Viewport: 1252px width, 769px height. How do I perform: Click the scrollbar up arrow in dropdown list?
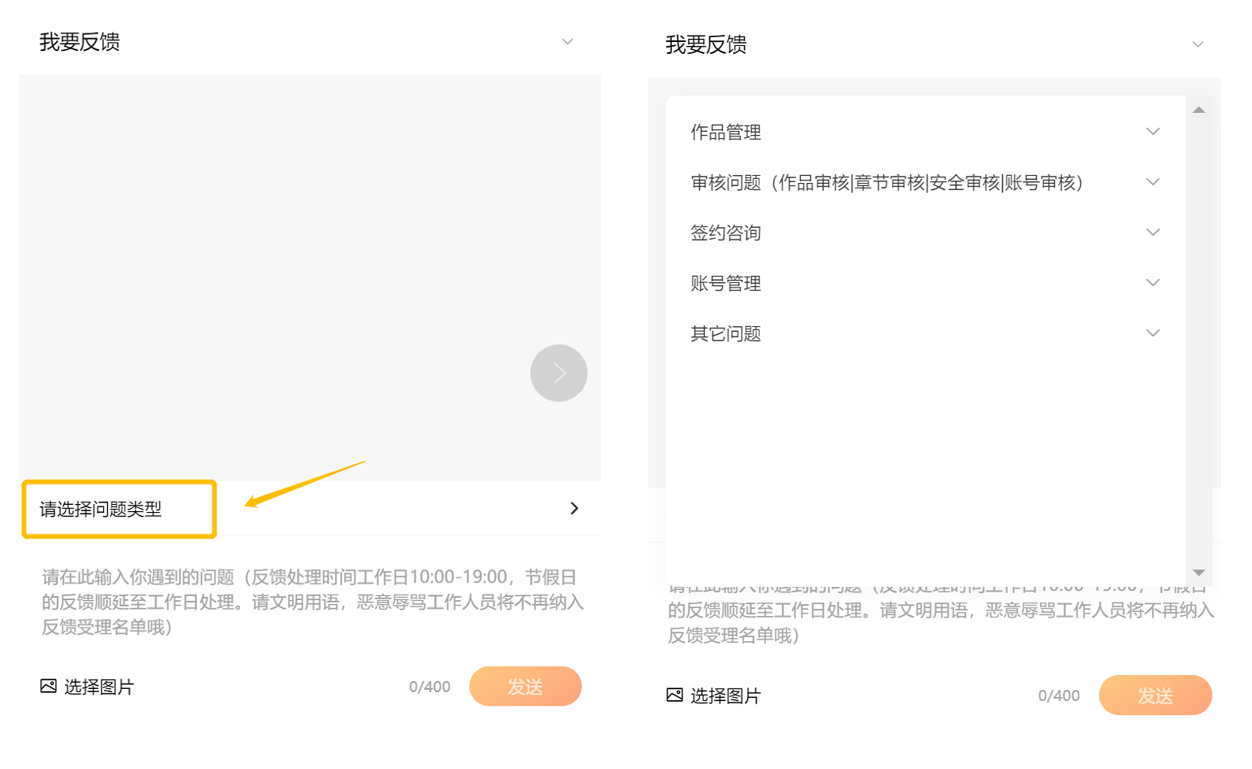pyautogui.click(x=1198, y=110)
